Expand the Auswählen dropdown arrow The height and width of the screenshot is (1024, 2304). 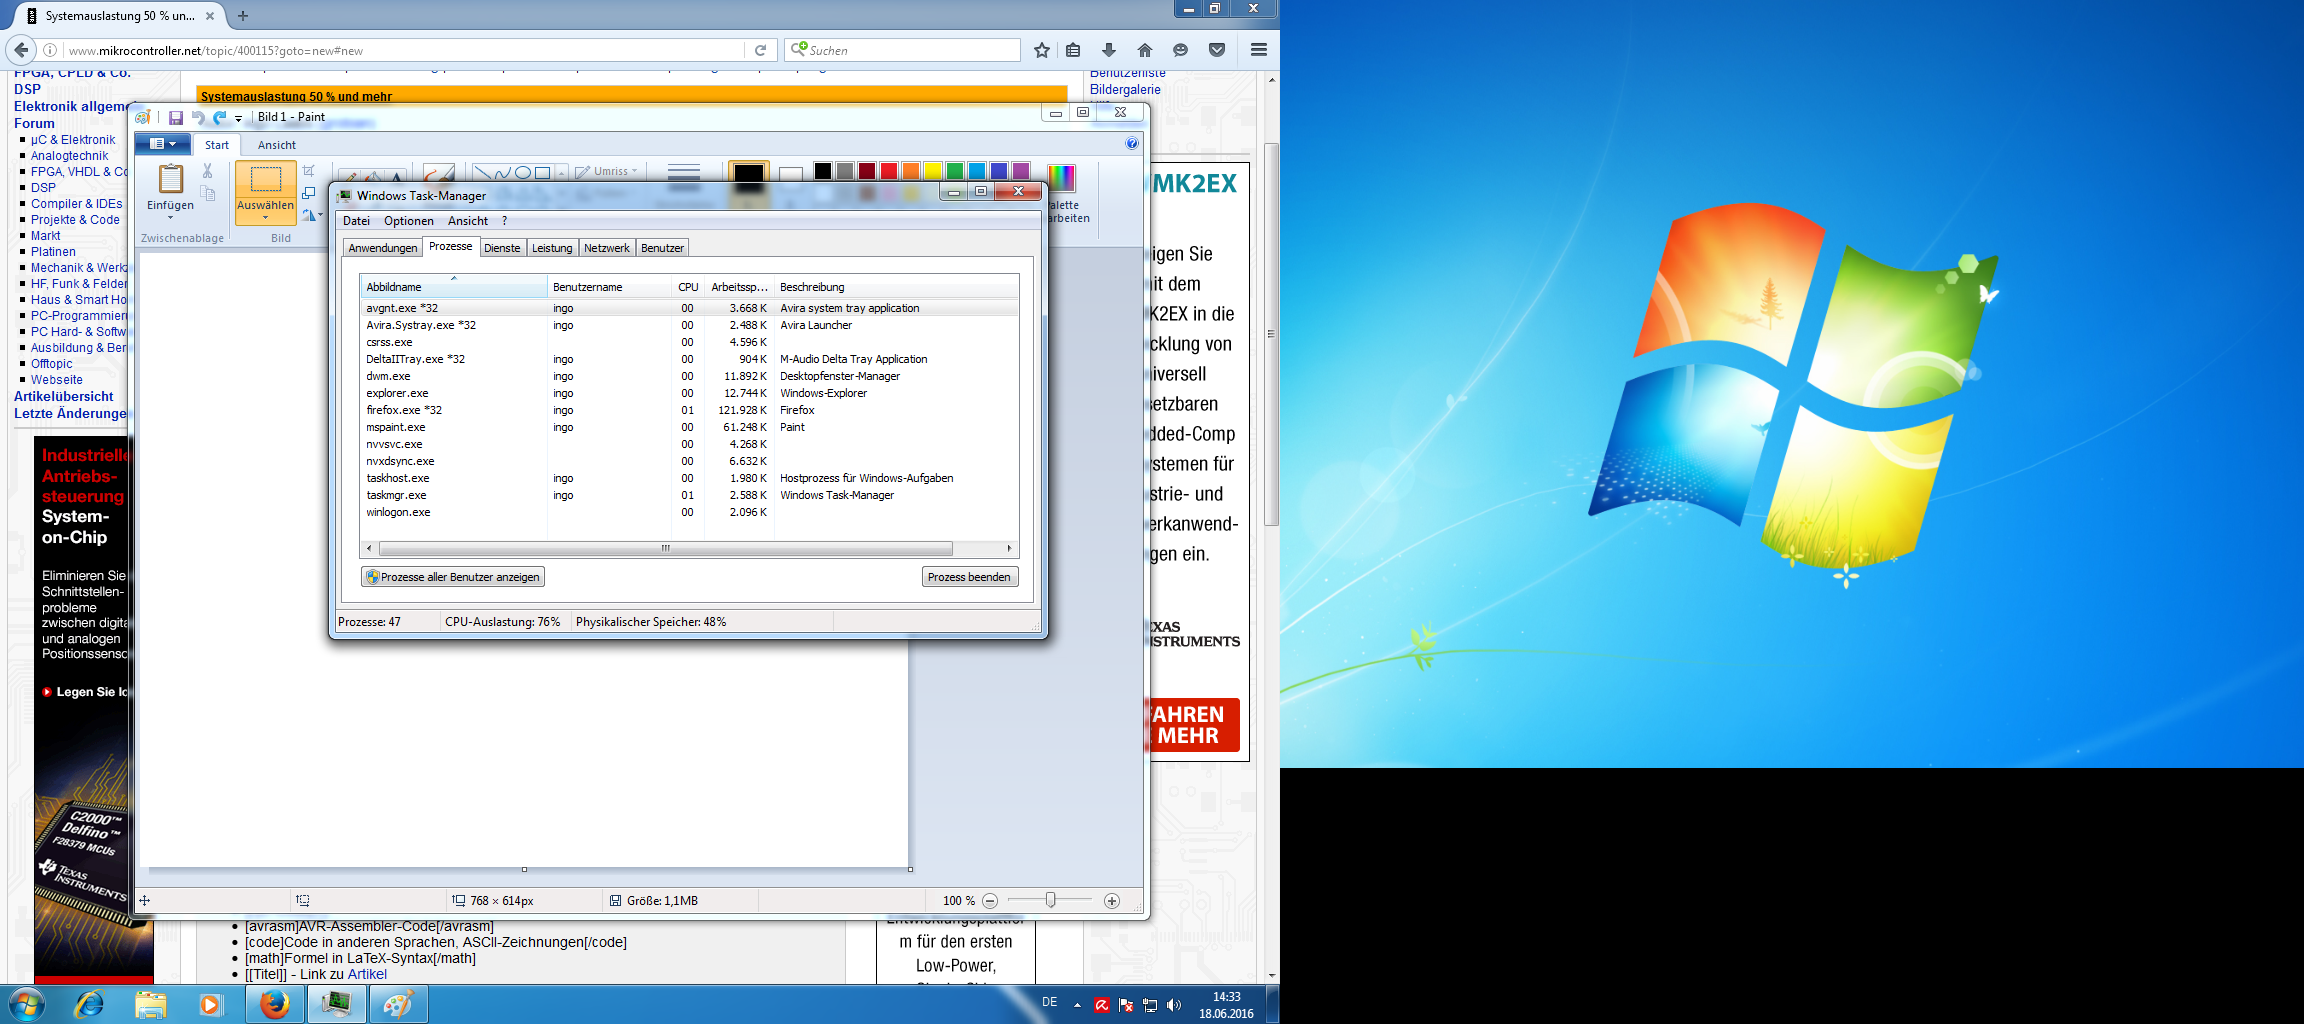tap(265, 217)
